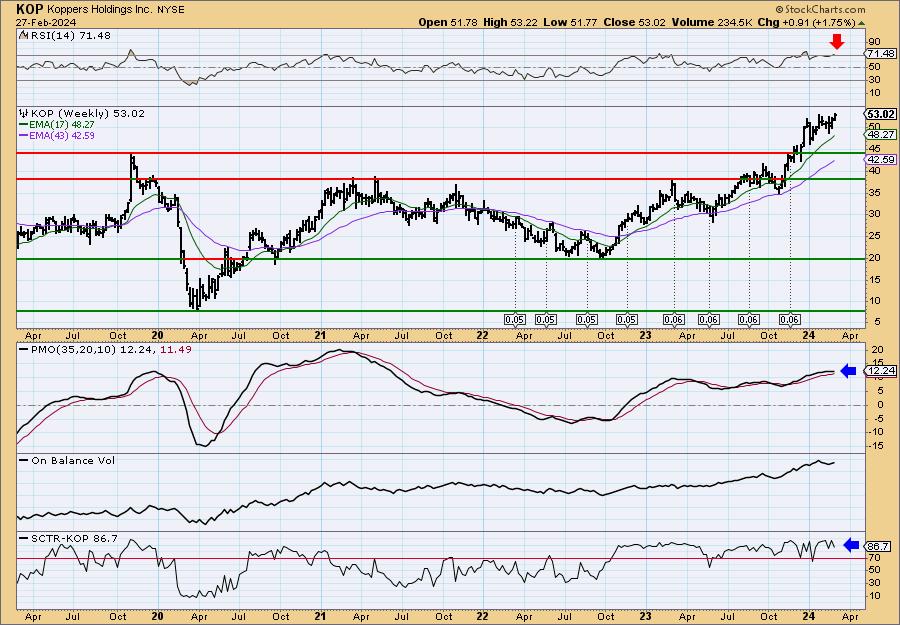Click the SCTR-KOP 86.7 panel label

[73, 538]
